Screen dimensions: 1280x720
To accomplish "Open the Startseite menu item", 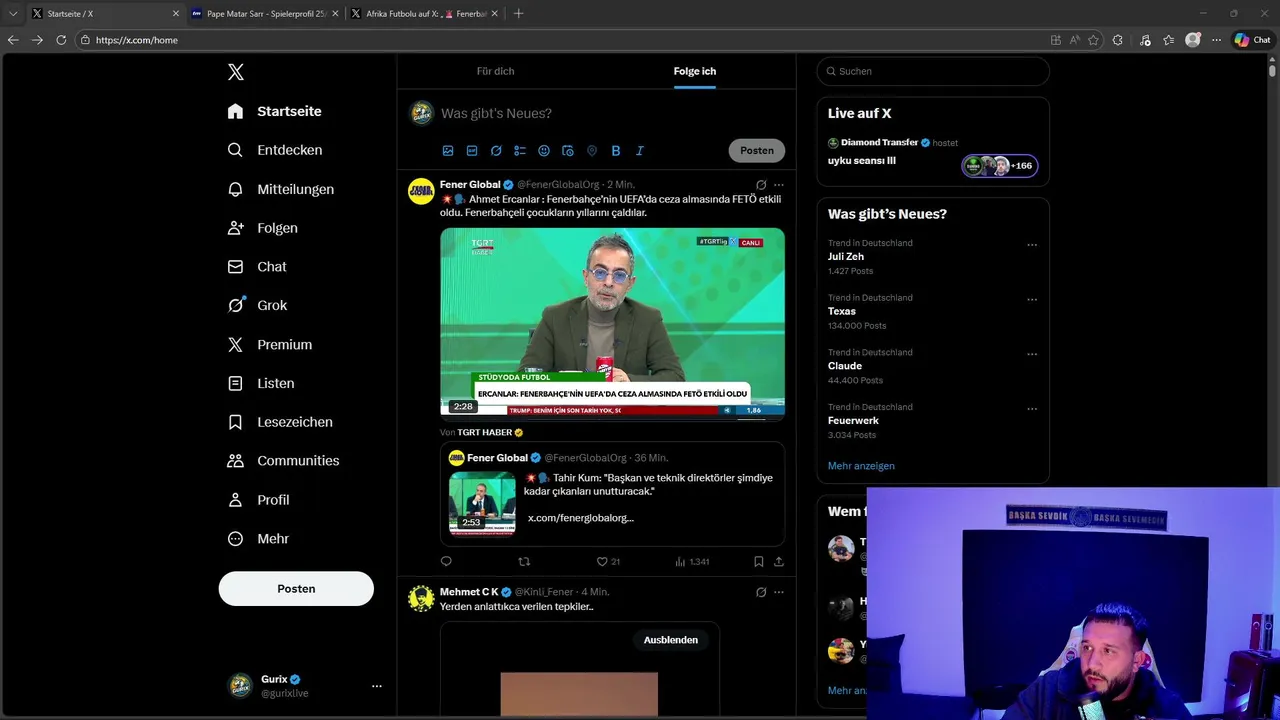I will click(x=274, y=111).
